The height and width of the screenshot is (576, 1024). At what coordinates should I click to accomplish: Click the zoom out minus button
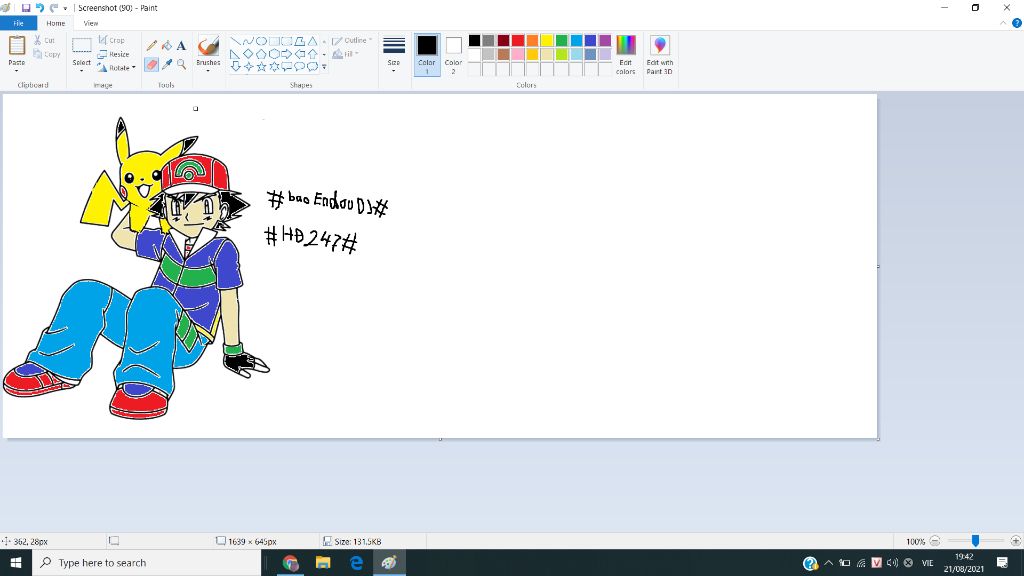(x=935, y=541)
